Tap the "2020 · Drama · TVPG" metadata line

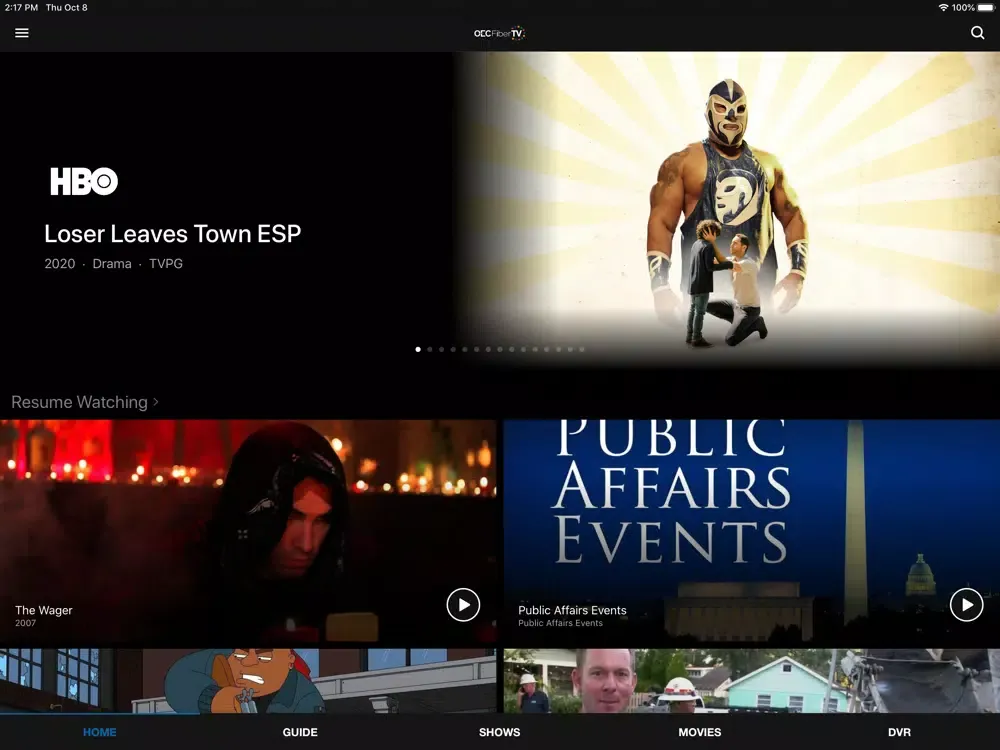click(x=114, y=263)
